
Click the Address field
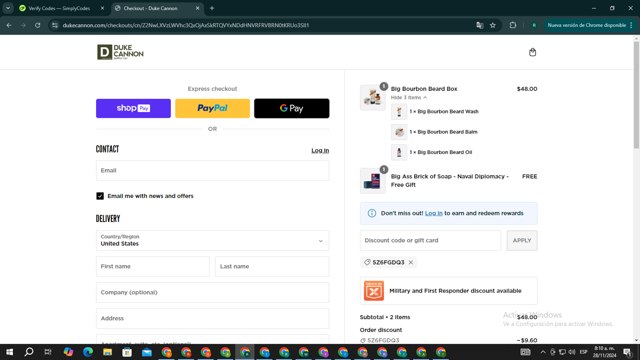212,318
